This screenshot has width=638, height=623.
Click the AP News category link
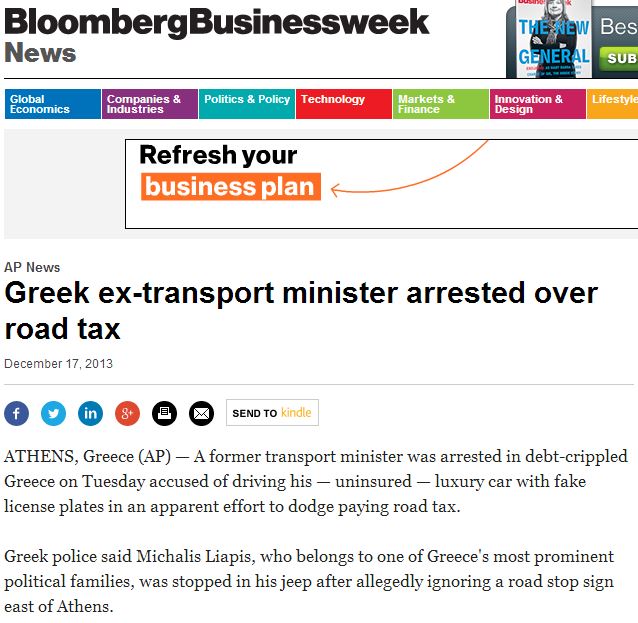(x=32, y=267)
